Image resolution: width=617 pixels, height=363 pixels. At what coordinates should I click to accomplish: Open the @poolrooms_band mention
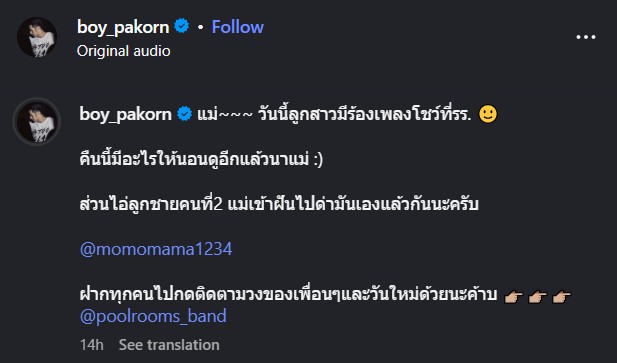tap(153, 316)
